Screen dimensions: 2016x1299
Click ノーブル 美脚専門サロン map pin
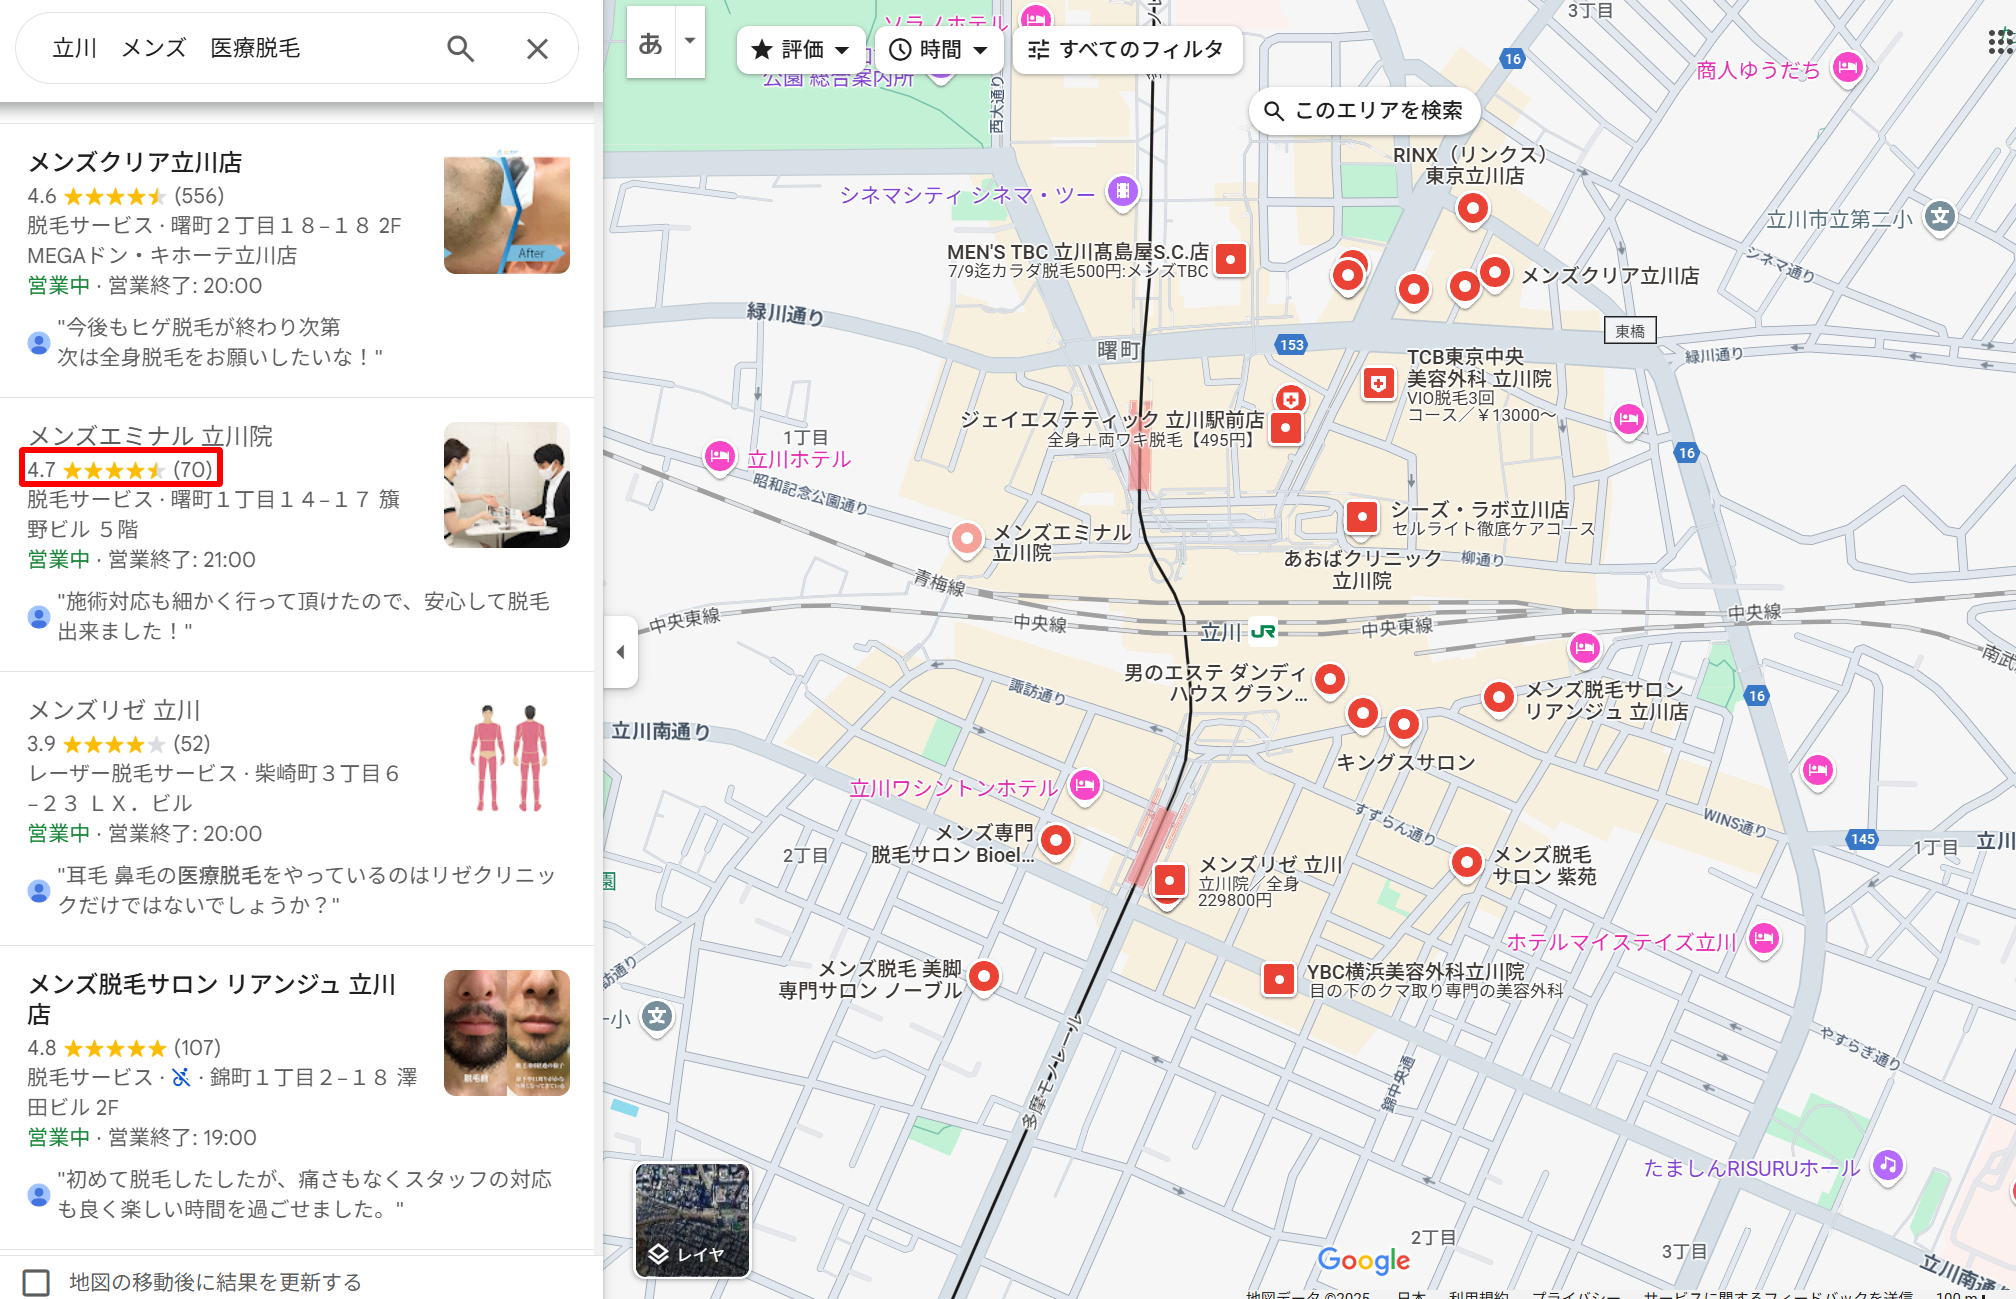(x=985, y=976)
